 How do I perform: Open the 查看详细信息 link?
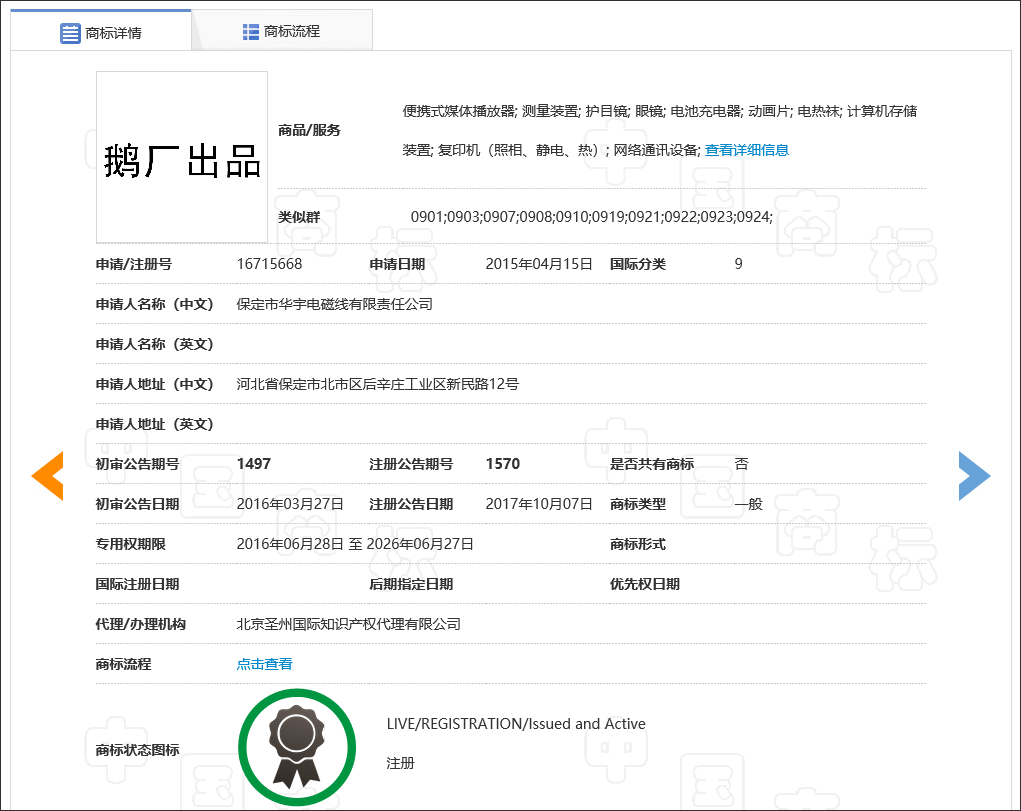click(x=746, y=150)
